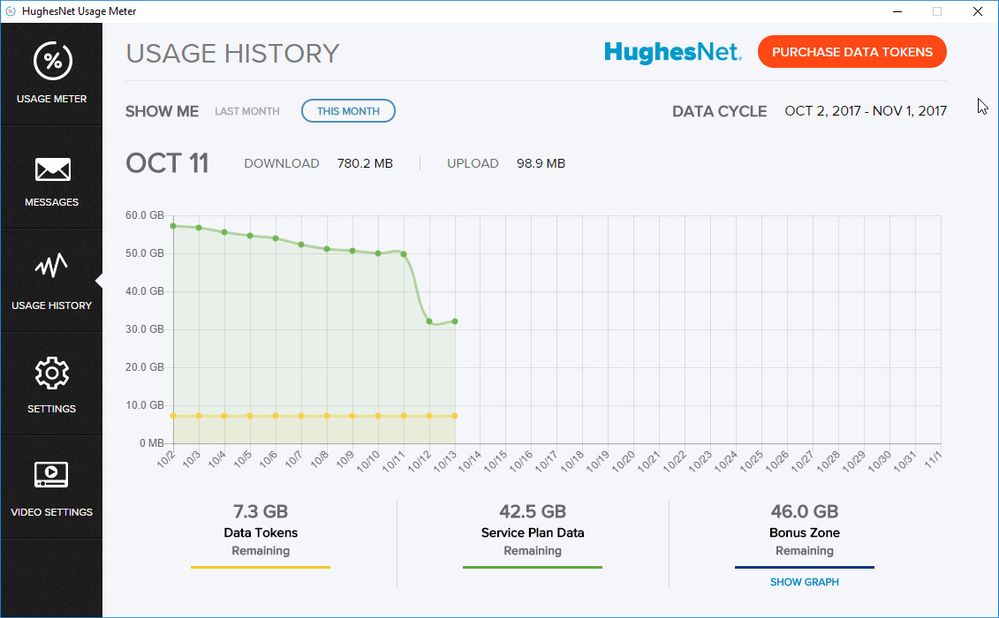This screenshot has width=999, height=618.
Task: Open the Settings gear icon
Action: pos(51,373)
